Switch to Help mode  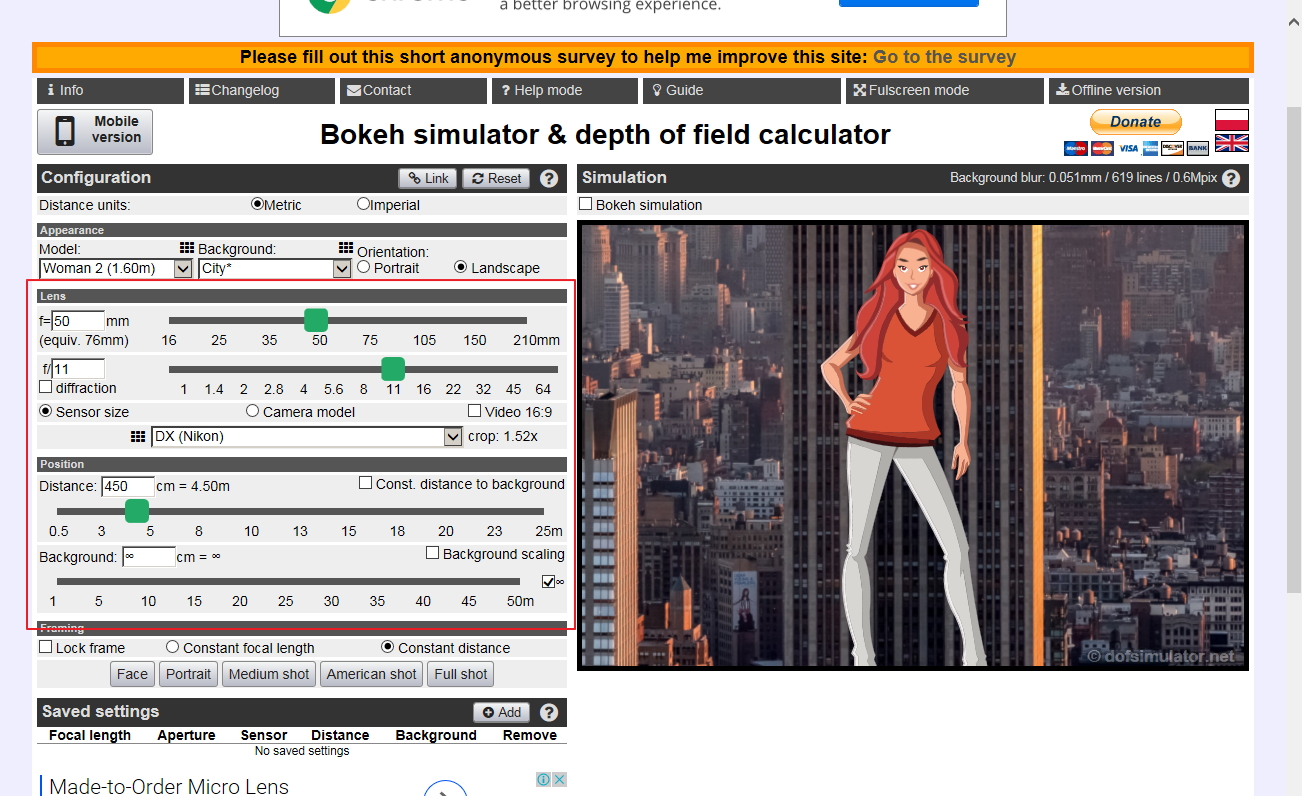click(564, 90)
